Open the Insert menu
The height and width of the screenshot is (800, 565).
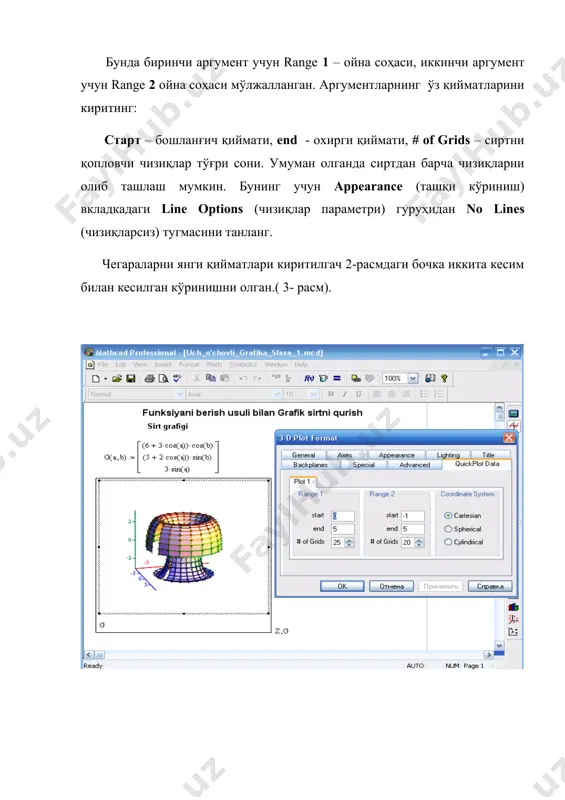163,364
